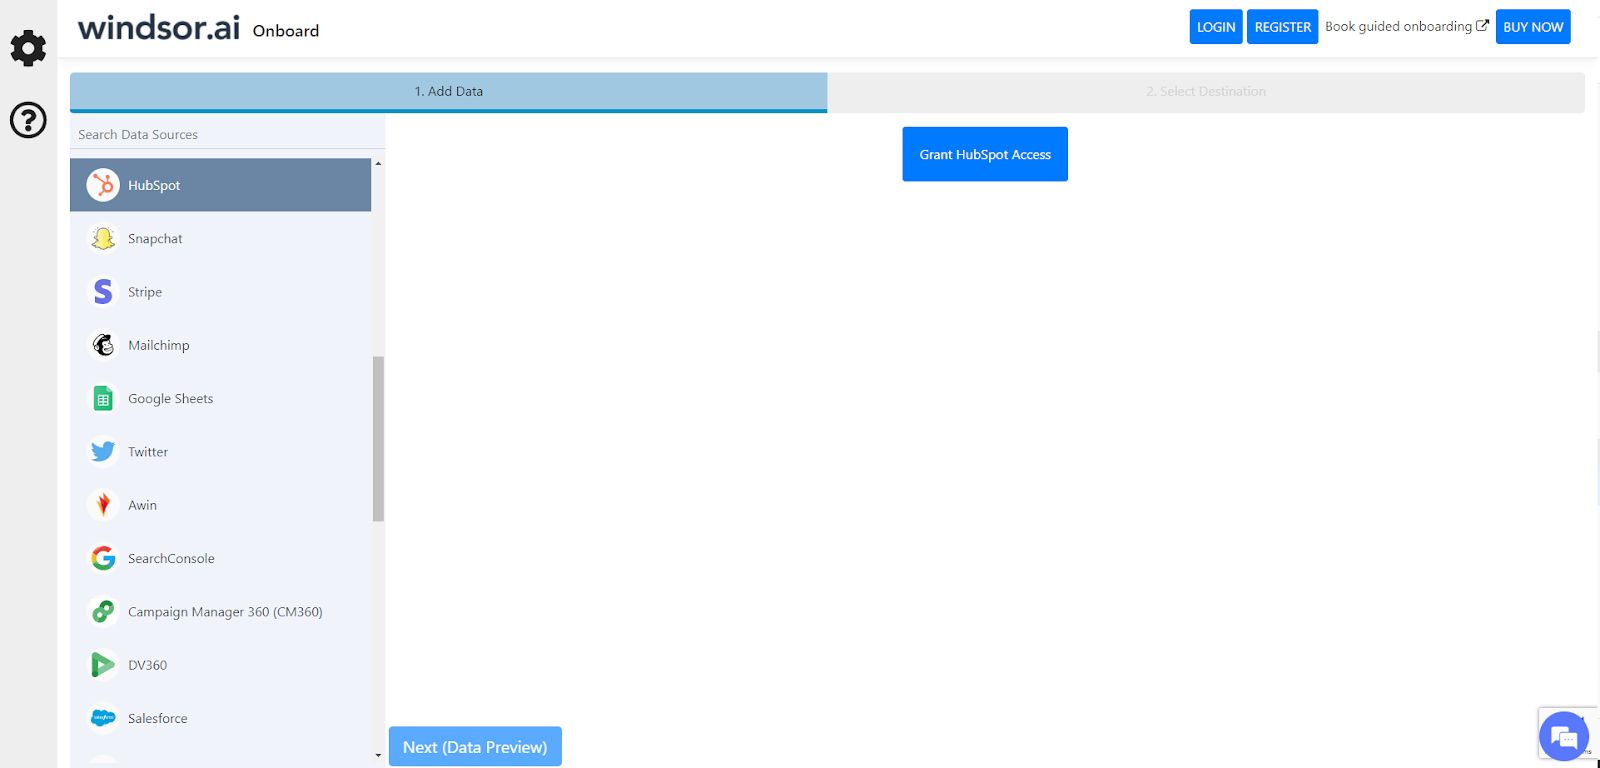Open the settings gear icon
The image size is (1600, 768).
pyautogui.click(x=28, y=48)
